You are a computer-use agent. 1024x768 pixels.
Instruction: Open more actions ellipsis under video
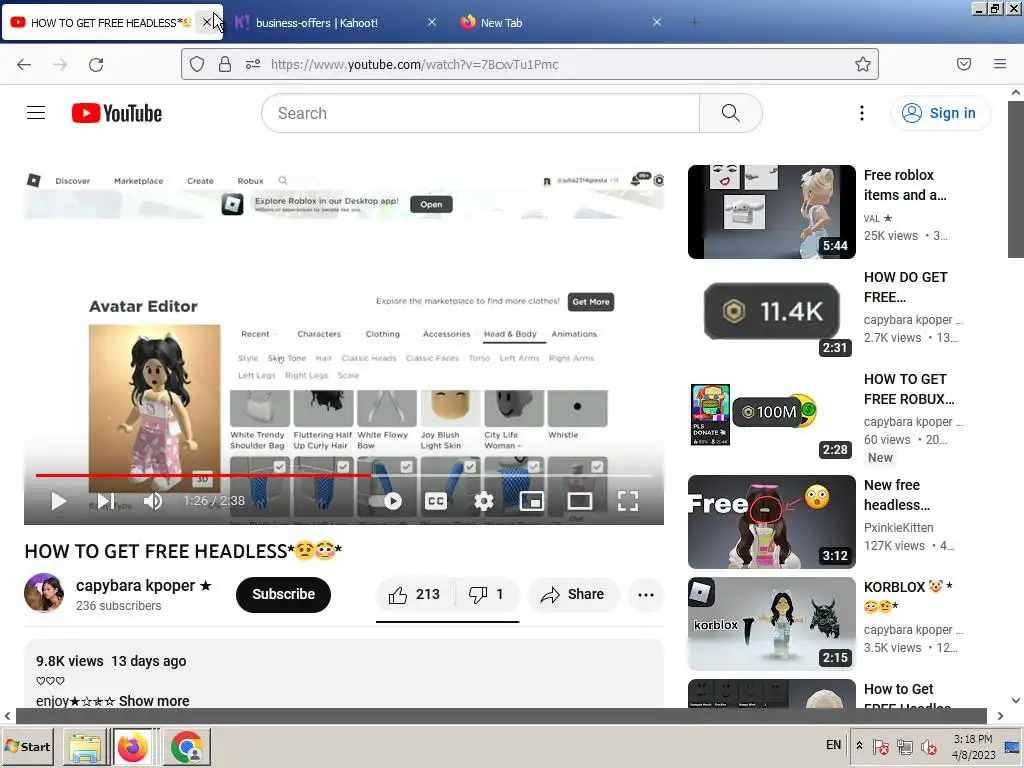coord(646,594)
